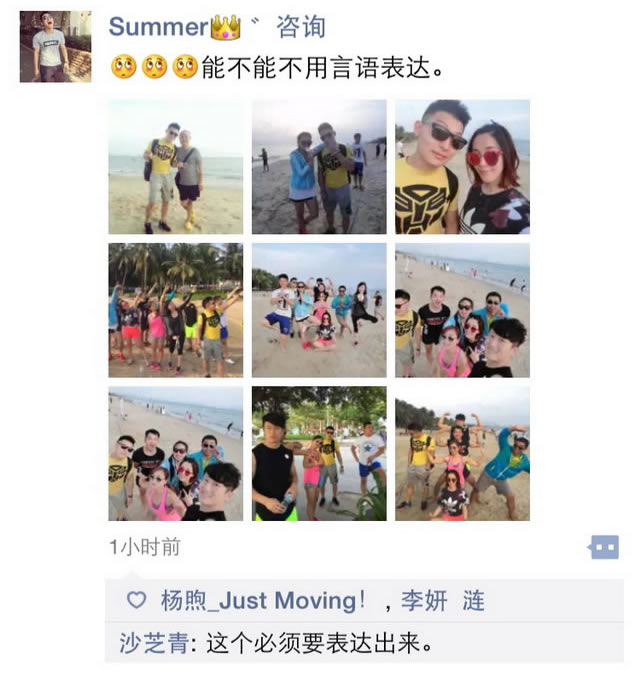View second photo of couple posing on sand
This screenshot has height=682, width=640.
[319, 167]
